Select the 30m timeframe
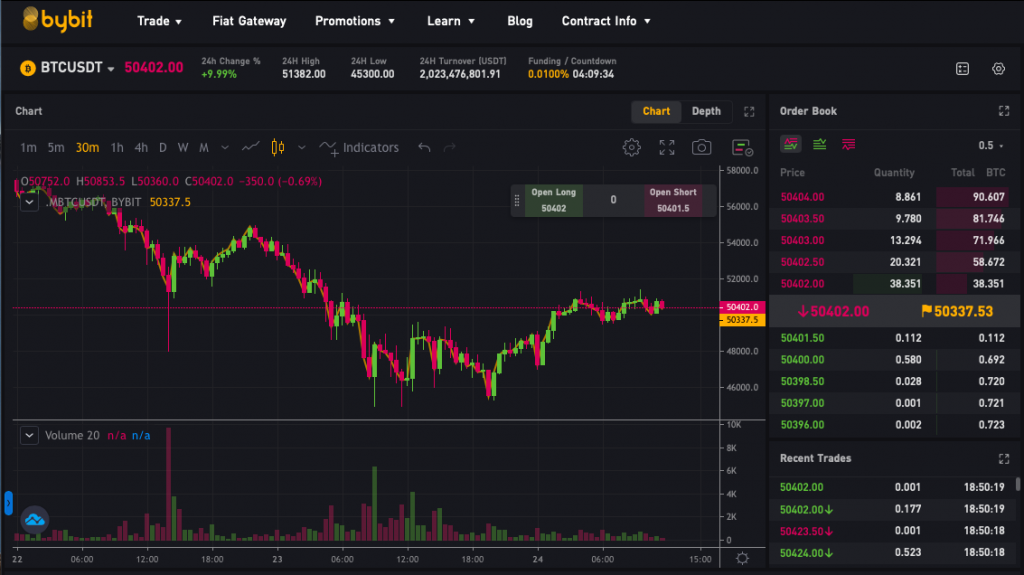Image resolution: width=1024 pixels, height=575 pixels. 87,148
